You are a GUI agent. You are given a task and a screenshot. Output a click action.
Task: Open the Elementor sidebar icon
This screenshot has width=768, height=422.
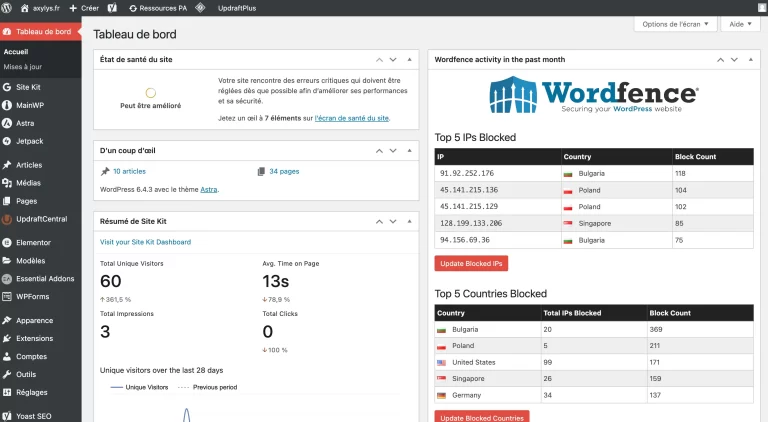[7, 243]
